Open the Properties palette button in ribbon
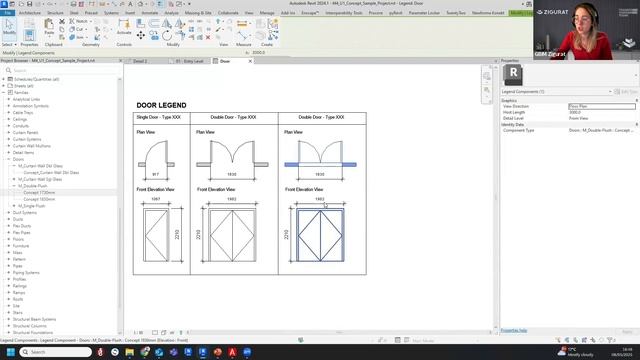Image resolution: width=640 pixels, height=360 pixels. pos(29,35)
